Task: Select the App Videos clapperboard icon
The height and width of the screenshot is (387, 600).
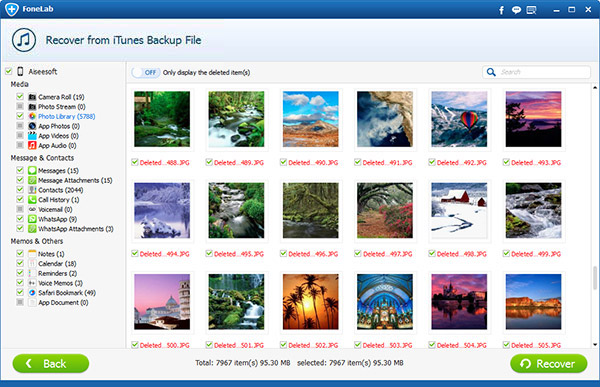Action: tap(32, 136)
